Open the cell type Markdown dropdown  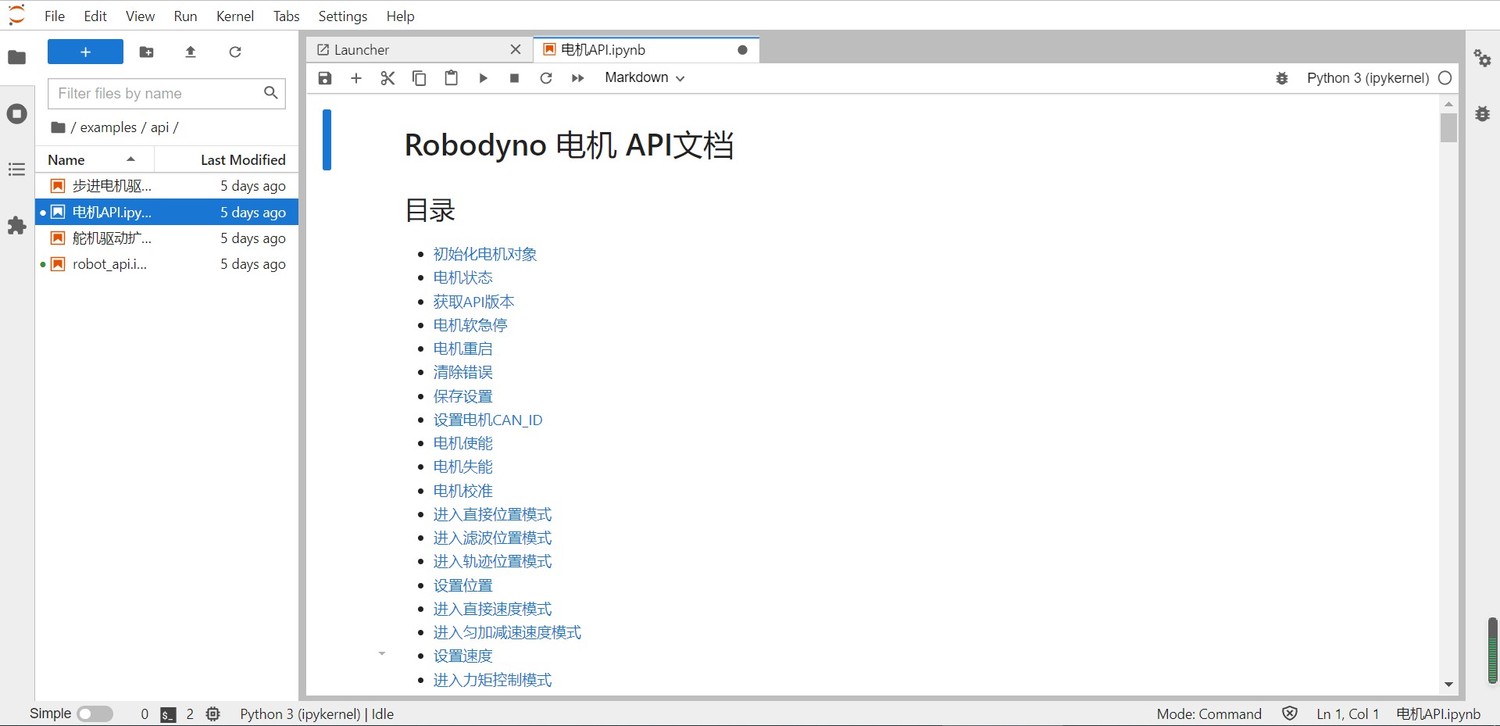[645, 78]
